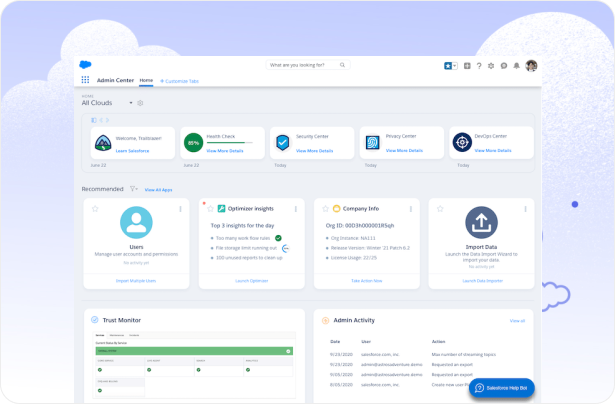Click the Company Info yellow icon
The image size is (615, 404).
(336, 208)
